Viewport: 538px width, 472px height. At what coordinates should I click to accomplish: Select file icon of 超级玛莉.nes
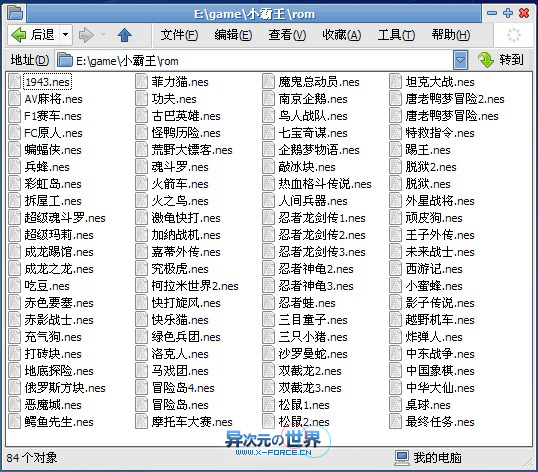(14, 235)
